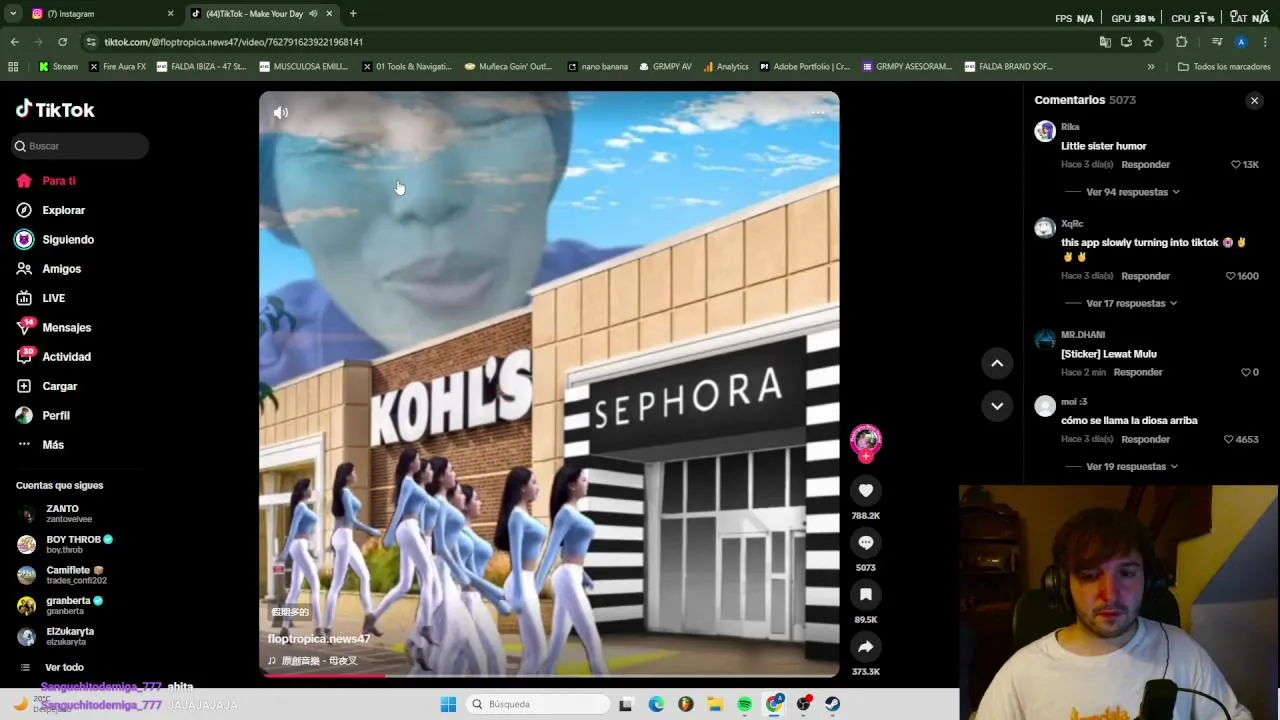The image size is (1280, 720).
Task: Reply to MR.DHANI's comment with Responder
Action: pos(1138,372)
